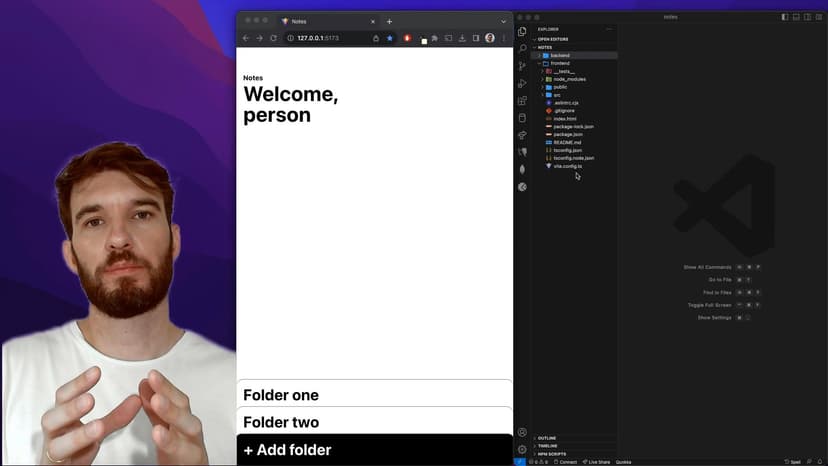This screenshot has width=828, height=466.
Task: Open the Extensions view
Action: [x=522, y=101]
